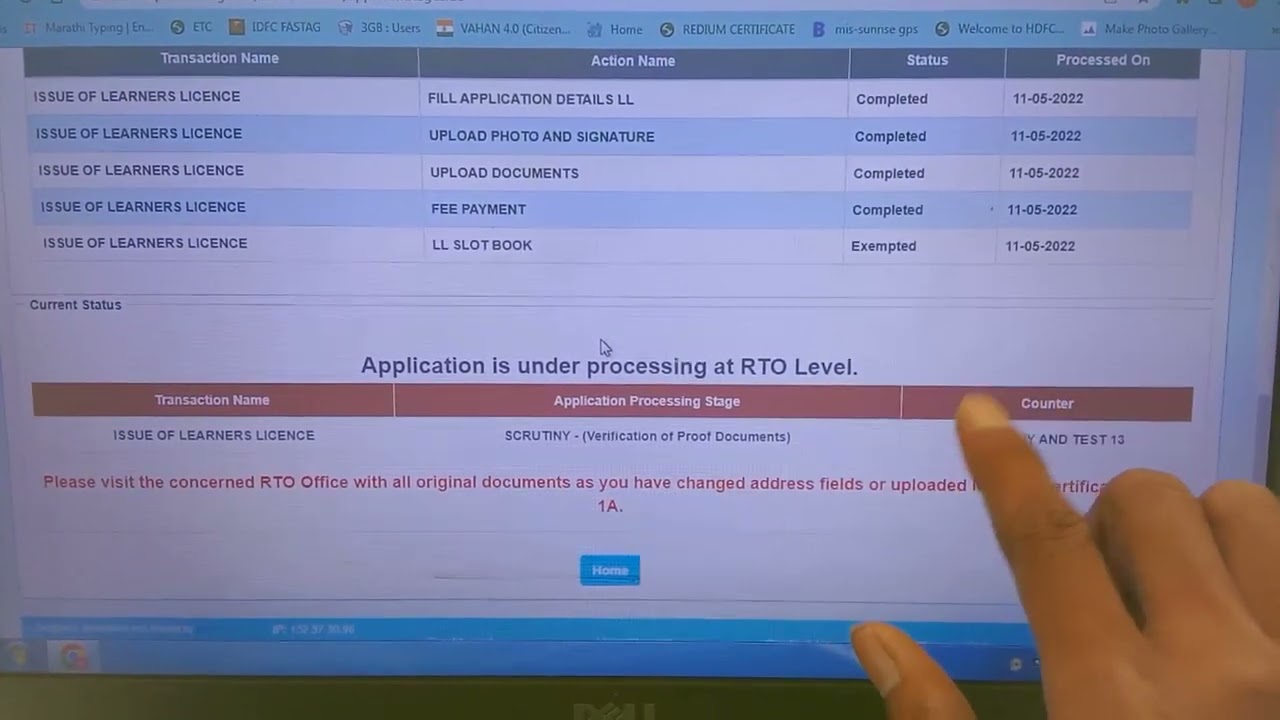This screenshot has width=1280, height=720.
Task: Open the Welcome to HDFC bookmark
Action: [x=1000, y=29]
